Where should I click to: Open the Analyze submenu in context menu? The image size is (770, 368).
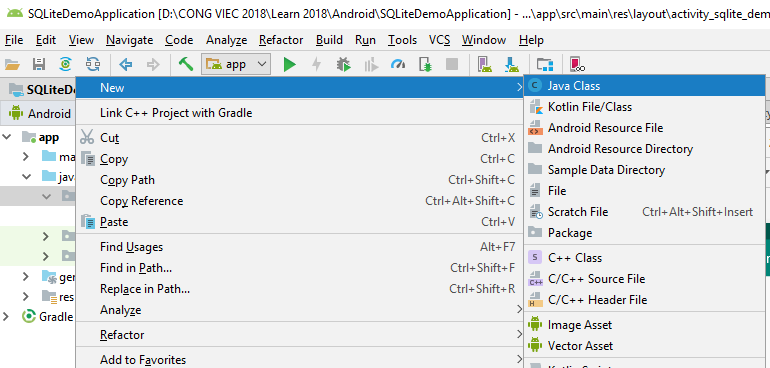300,310
